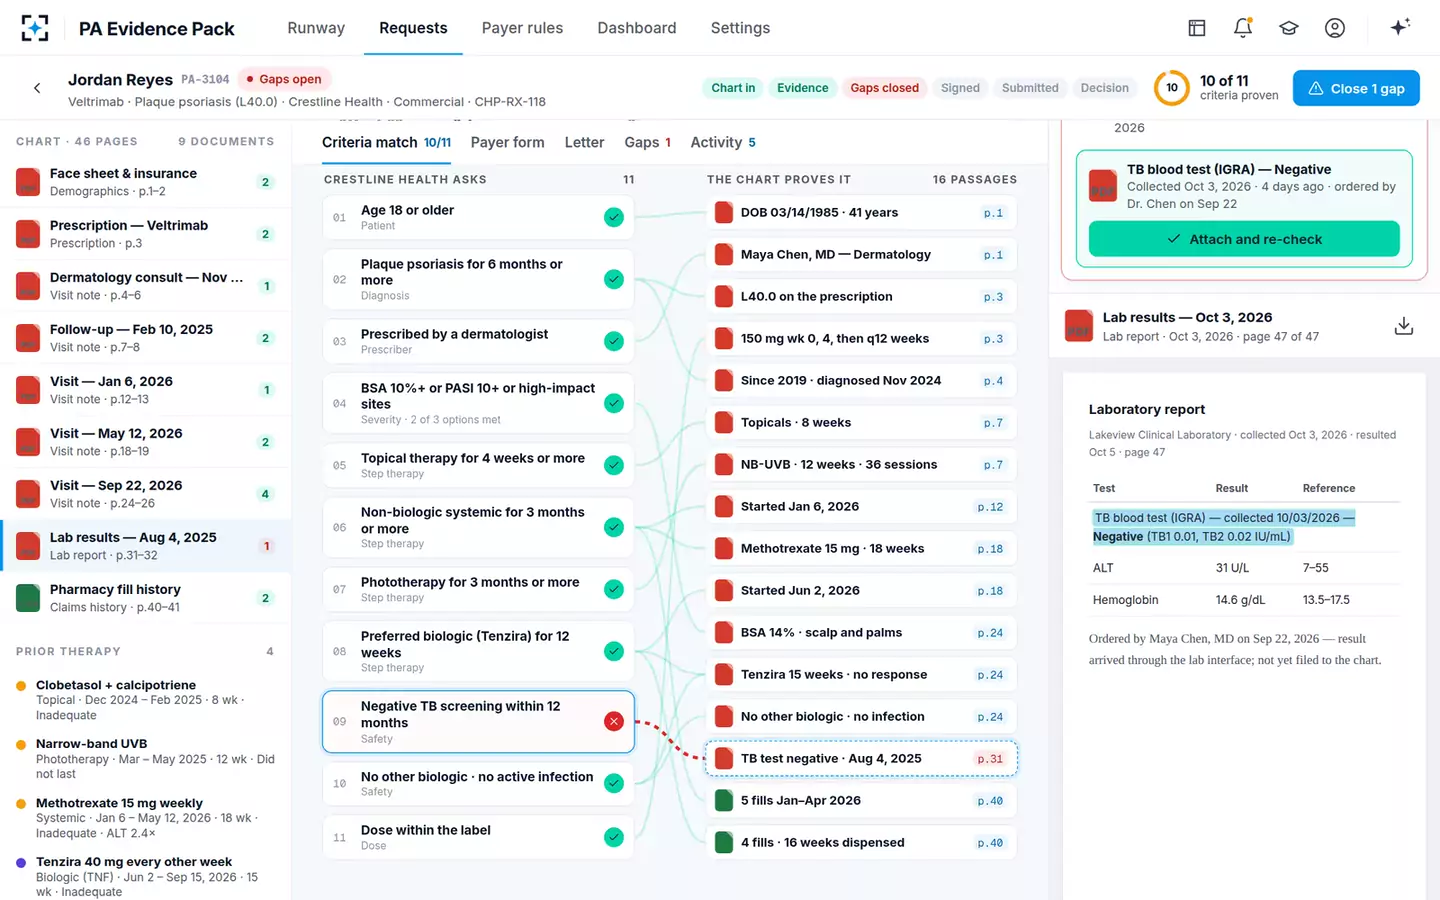Click the red X status on criterion 09
The image size is (1440, 900).
(614, 721)
